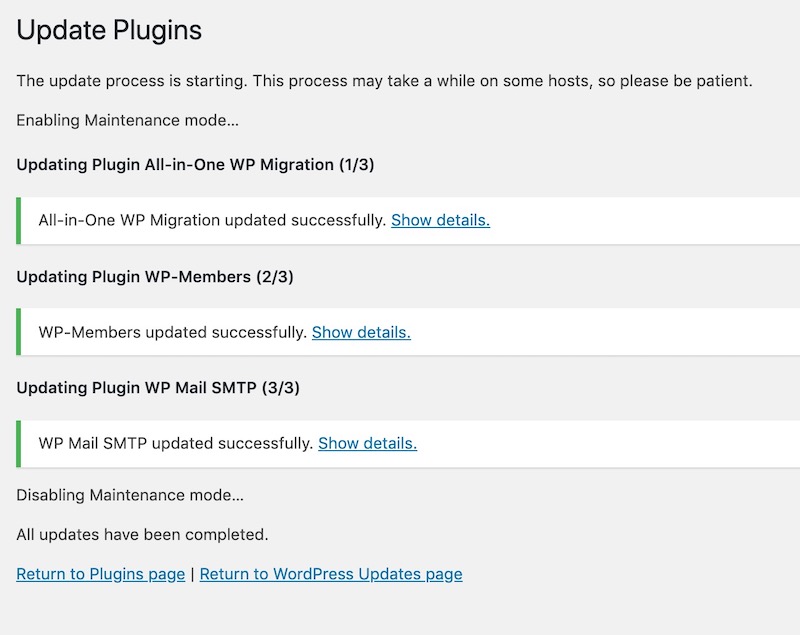Show details for WP Mail SMTP update

coord(367,444)
